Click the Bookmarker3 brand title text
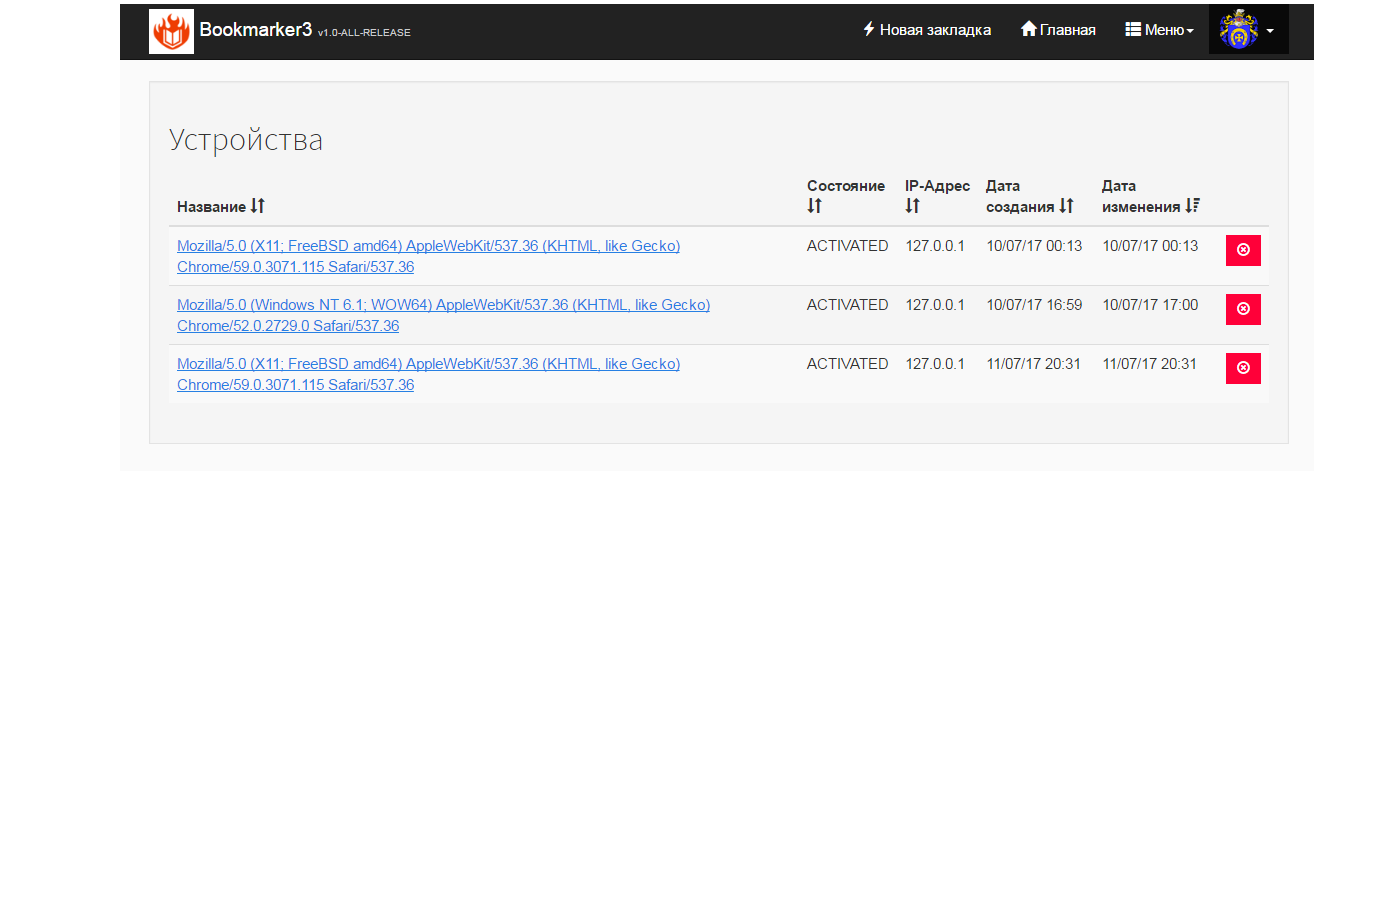The height and width of the screenshot is (900, 1400). click(255, 30)
